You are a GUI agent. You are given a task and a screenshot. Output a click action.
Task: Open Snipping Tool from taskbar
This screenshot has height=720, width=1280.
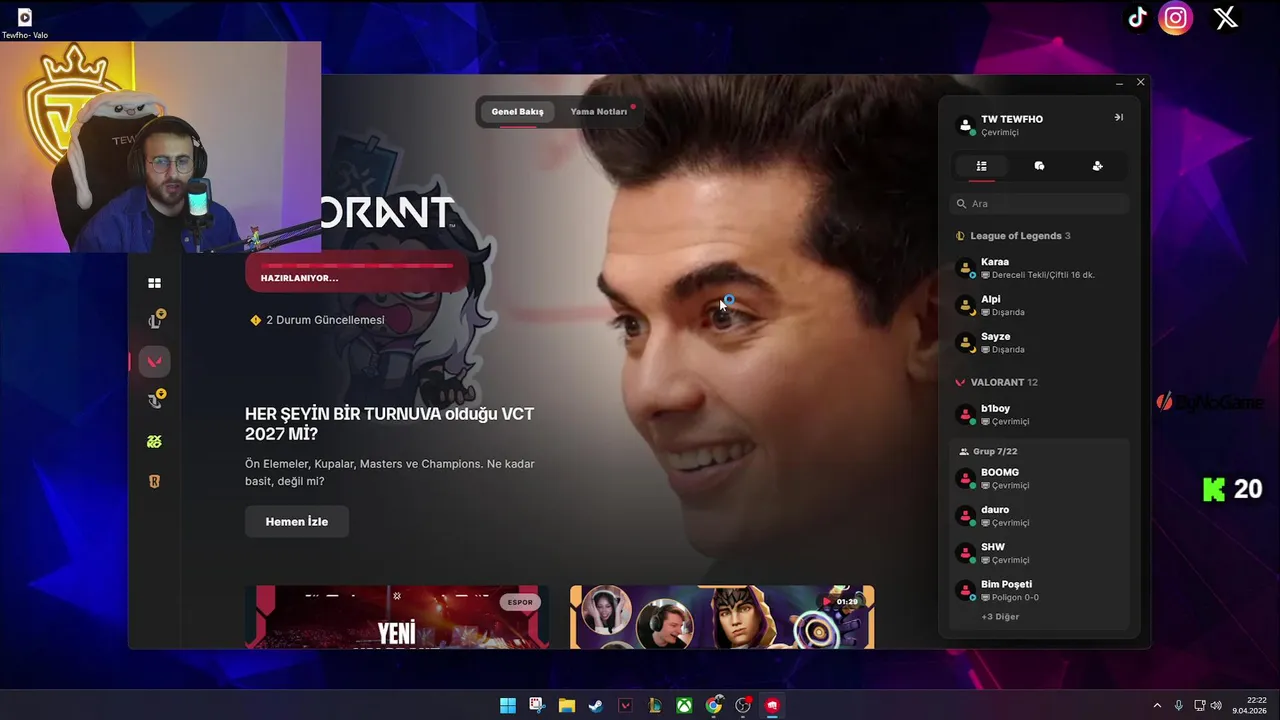click(537, 705)
